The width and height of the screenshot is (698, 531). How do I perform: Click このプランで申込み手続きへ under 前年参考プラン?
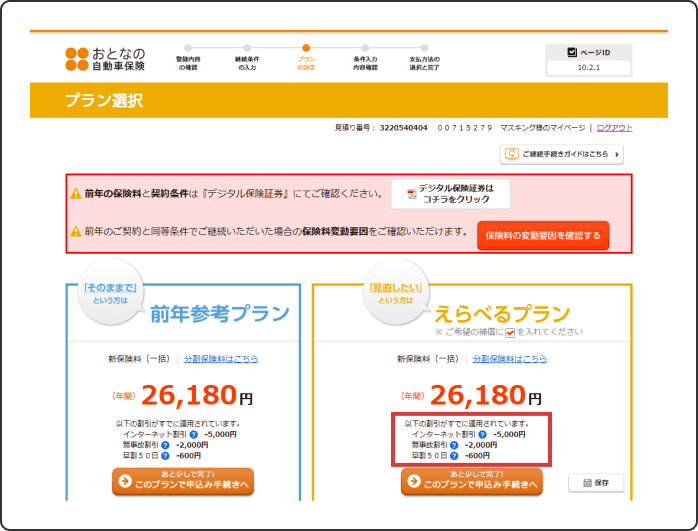pos(183,481)
